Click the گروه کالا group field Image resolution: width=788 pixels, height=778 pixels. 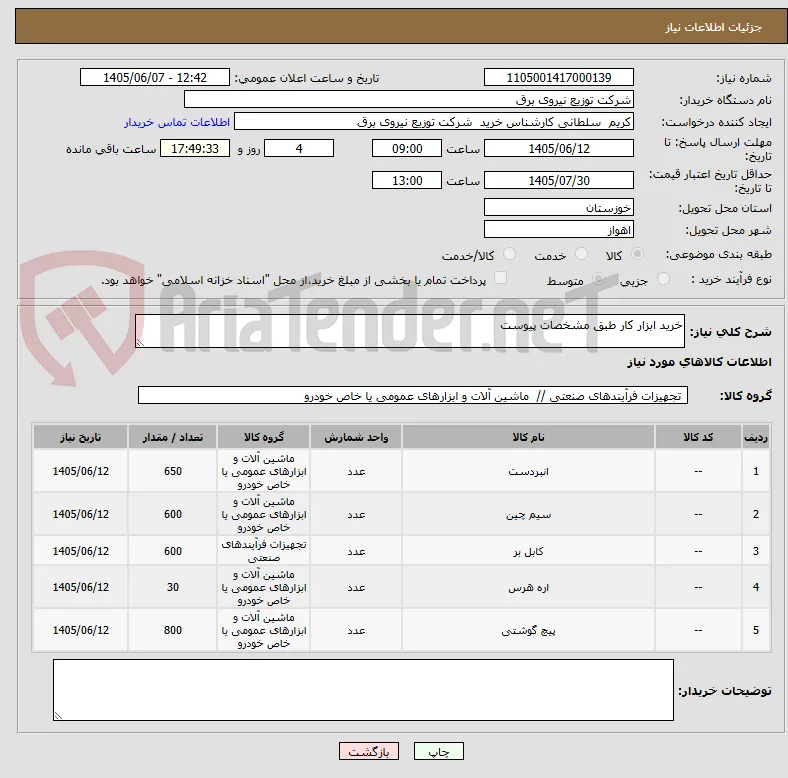point(413,396)
